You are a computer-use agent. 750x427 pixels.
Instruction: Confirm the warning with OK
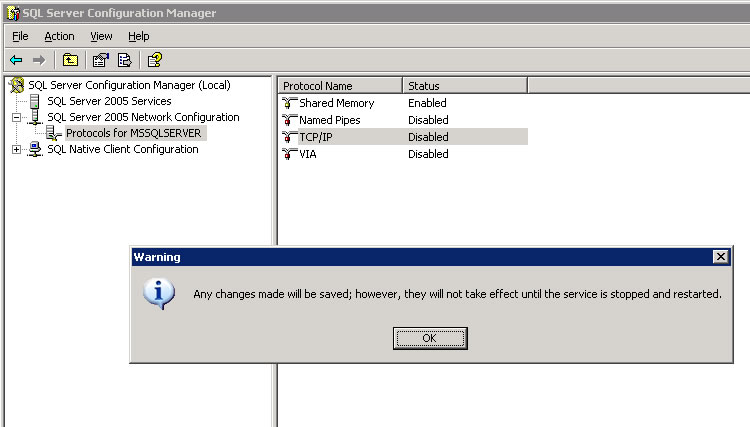[x=430, y=339]
